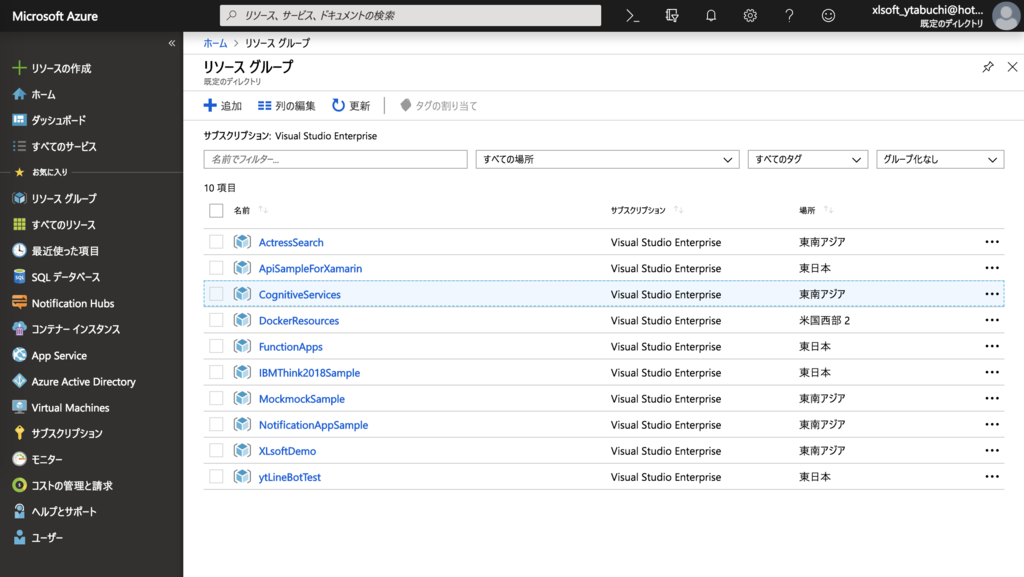Image resolution: width=1024 pixels, height=577 pixels.
Task: Click the 最近使った項目 clock icon
Action: (x=19, y=251)
